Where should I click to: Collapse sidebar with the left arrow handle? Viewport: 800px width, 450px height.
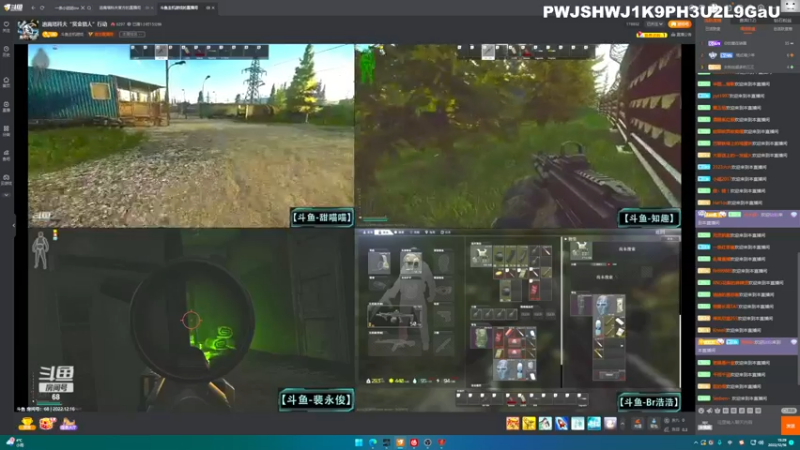coord(14,225)
